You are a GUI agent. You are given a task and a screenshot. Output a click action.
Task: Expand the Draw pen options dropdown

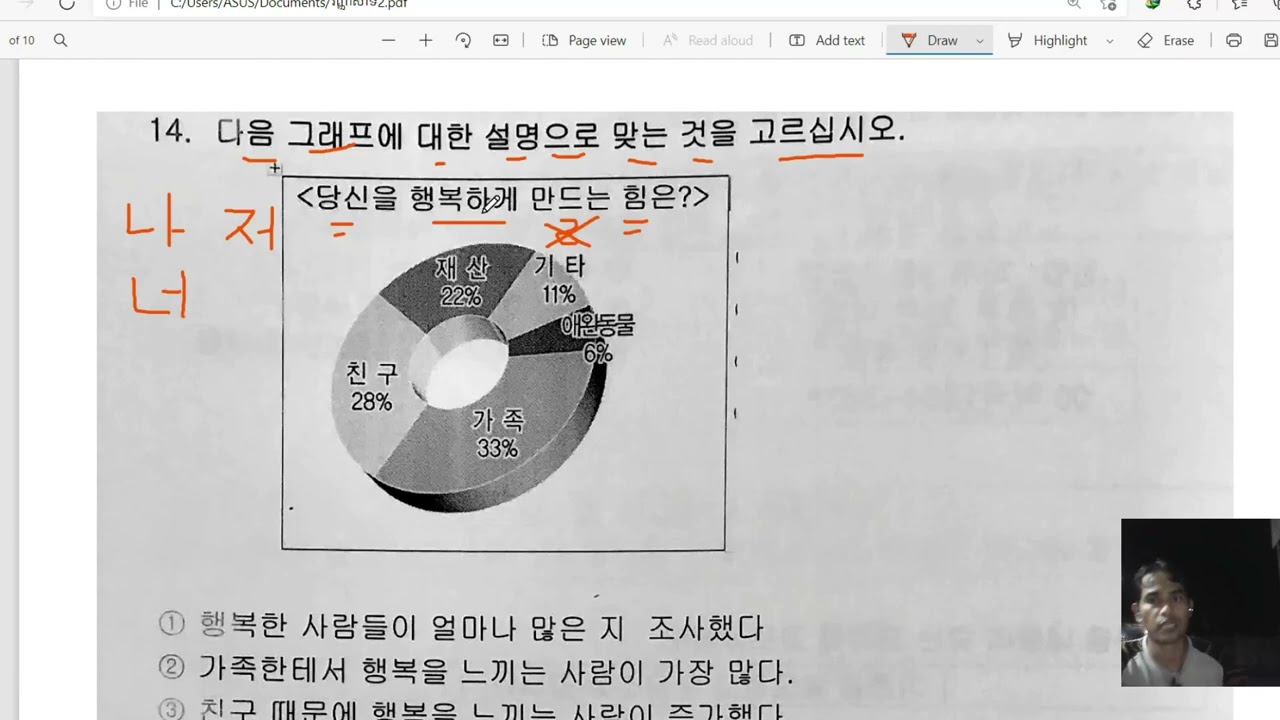(980, 41)
